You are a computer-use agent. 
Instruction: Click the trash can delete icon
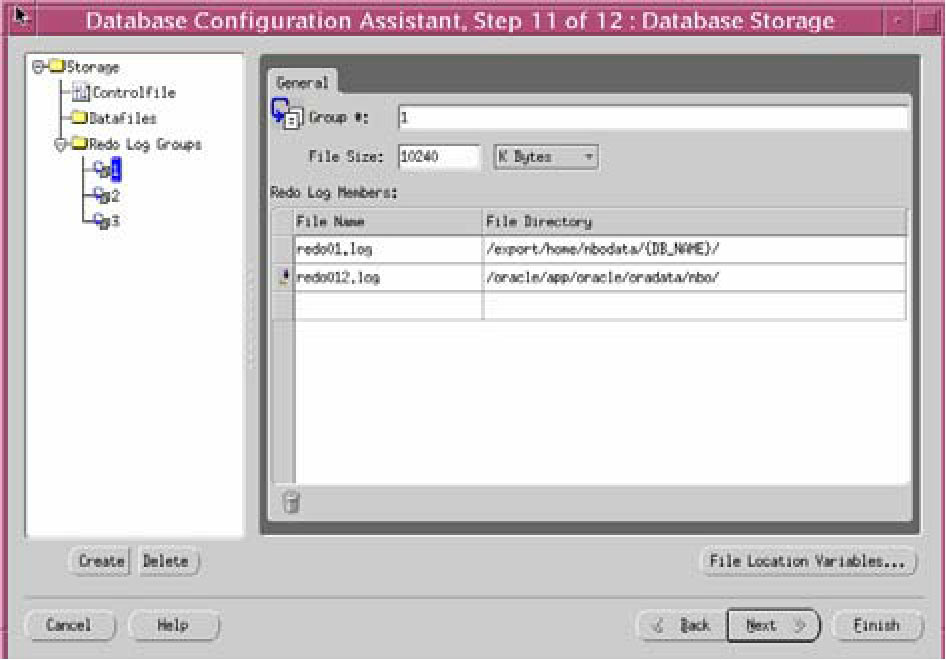click(291, 502)
